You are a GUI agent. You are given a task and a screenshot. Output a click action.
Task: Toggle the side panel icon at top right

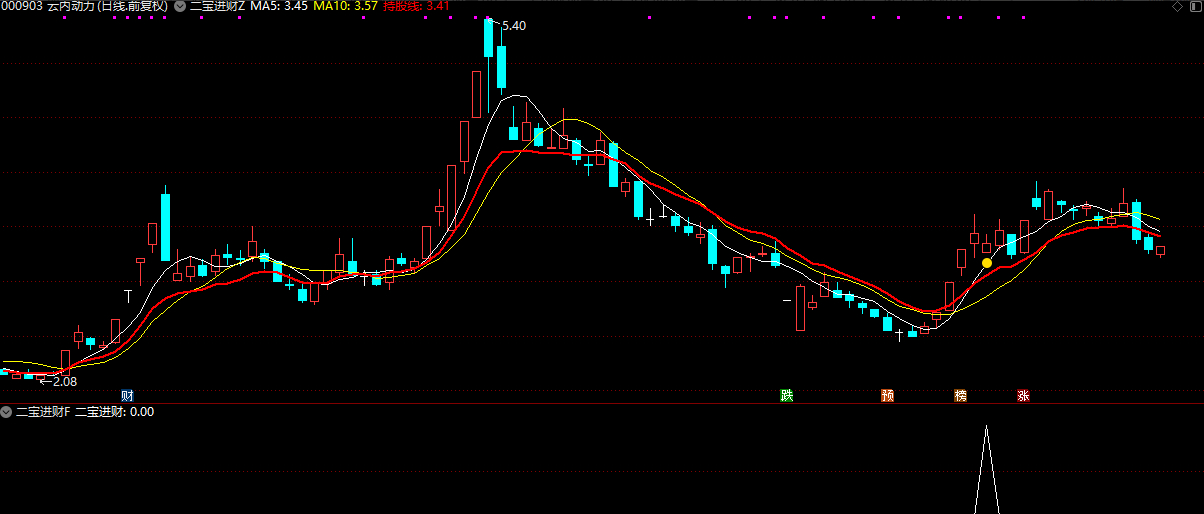[1193, 6]
